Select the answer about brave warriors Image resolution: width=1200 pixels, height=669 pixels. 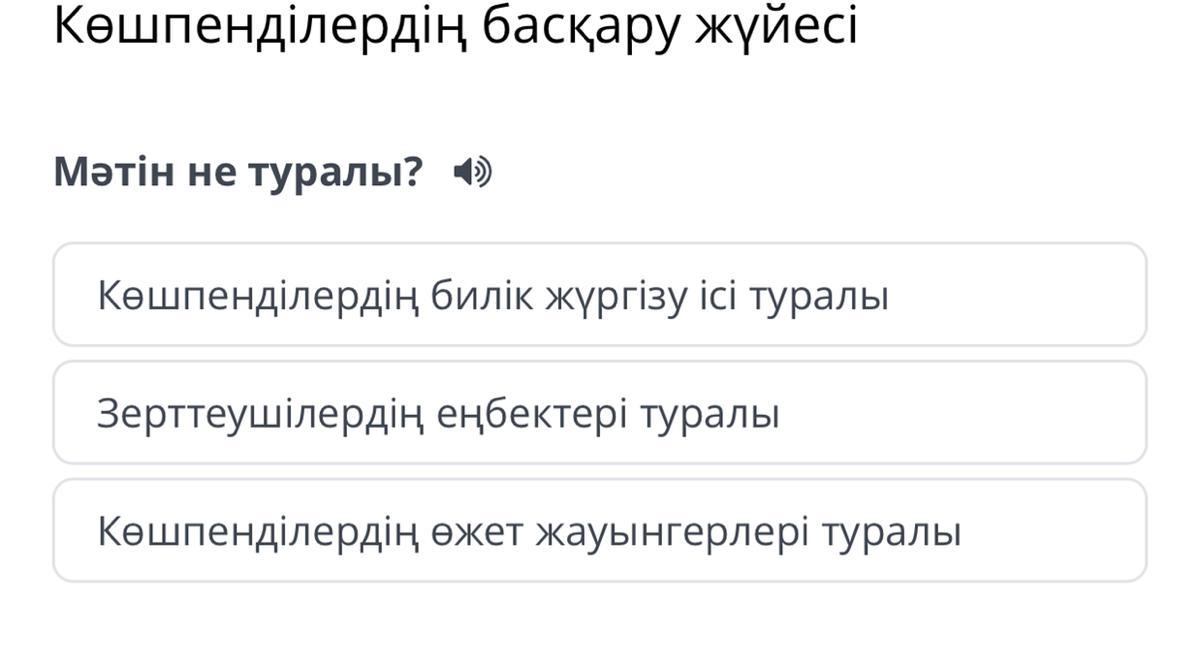pos(529,532)
